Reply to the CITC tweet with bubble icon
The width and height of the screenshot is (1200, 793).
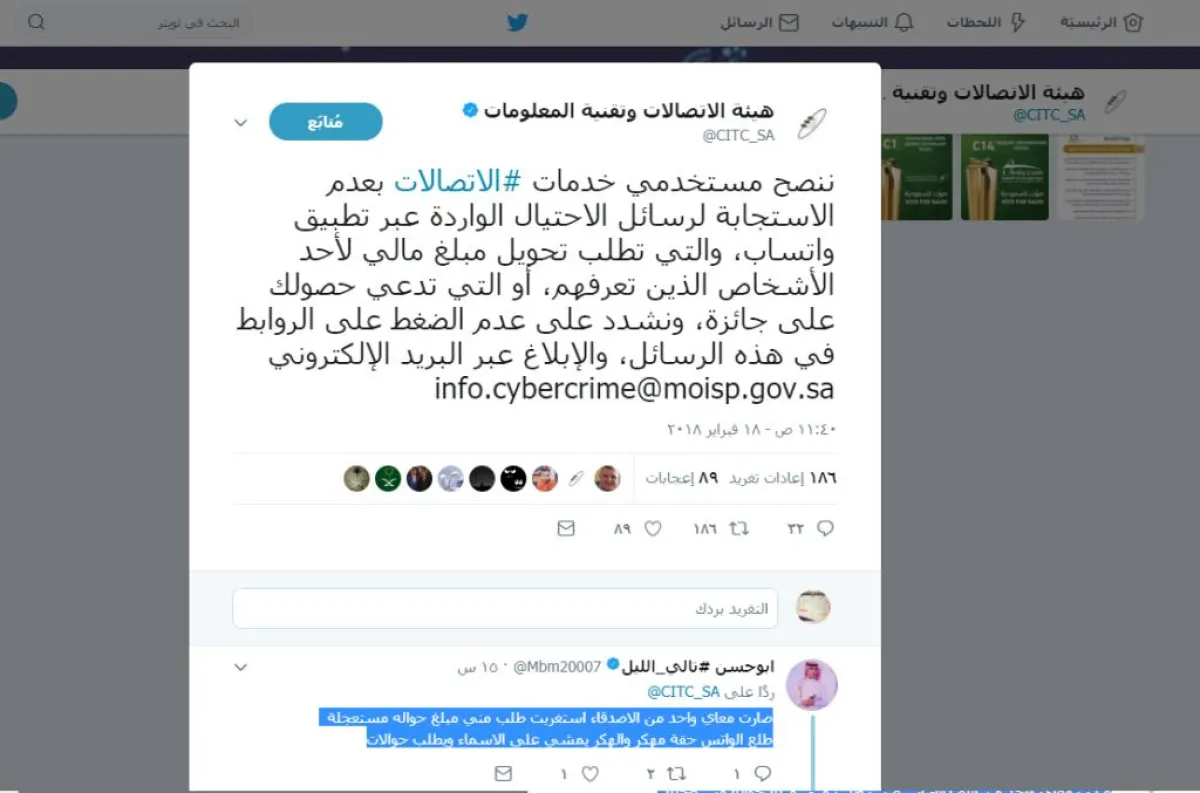[x=824, y=528]
